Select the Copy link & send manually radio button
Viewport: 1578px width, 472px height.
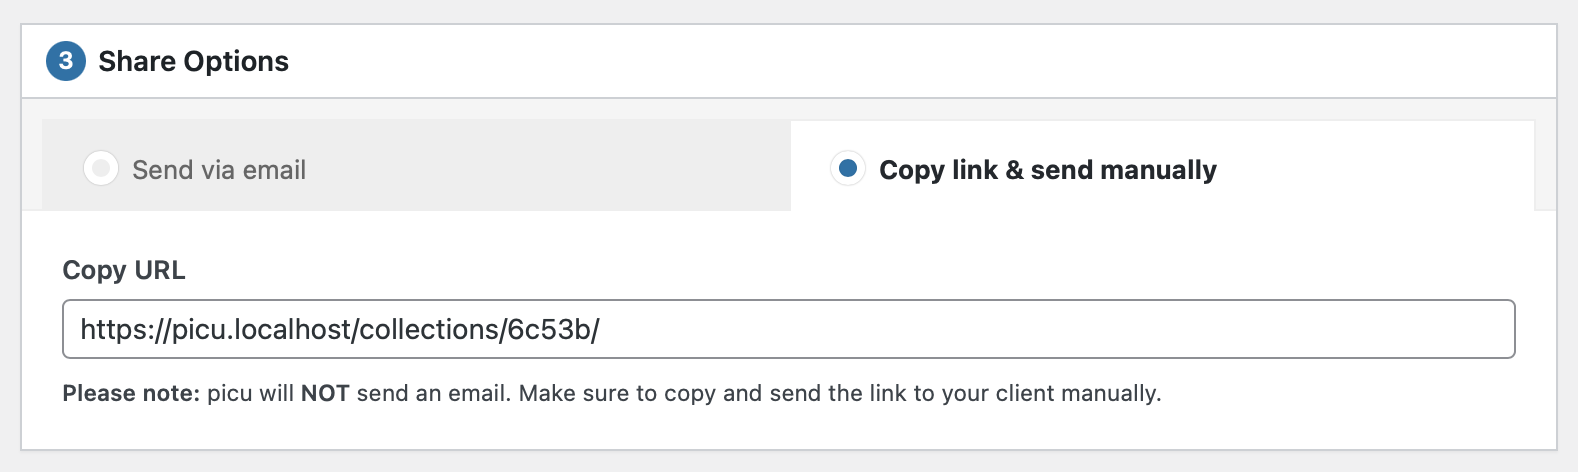[848, 169]
